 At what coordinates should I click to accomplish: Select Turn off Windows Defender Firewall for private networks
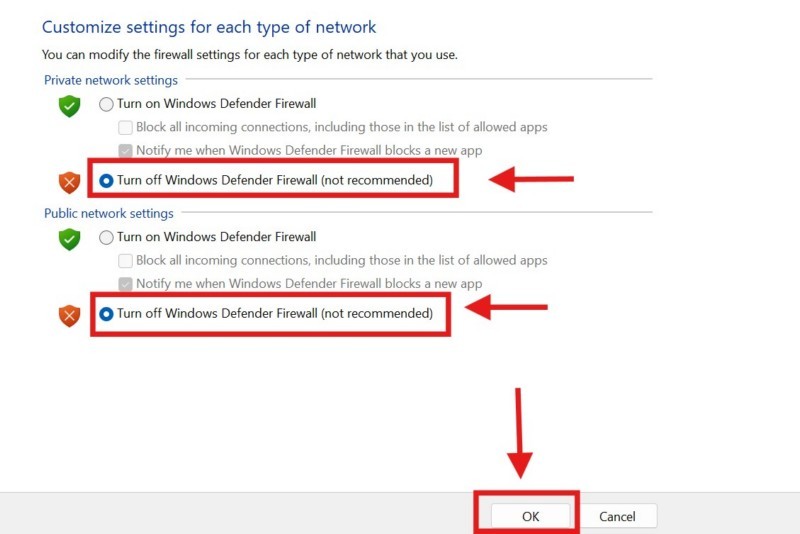(106, 181)
